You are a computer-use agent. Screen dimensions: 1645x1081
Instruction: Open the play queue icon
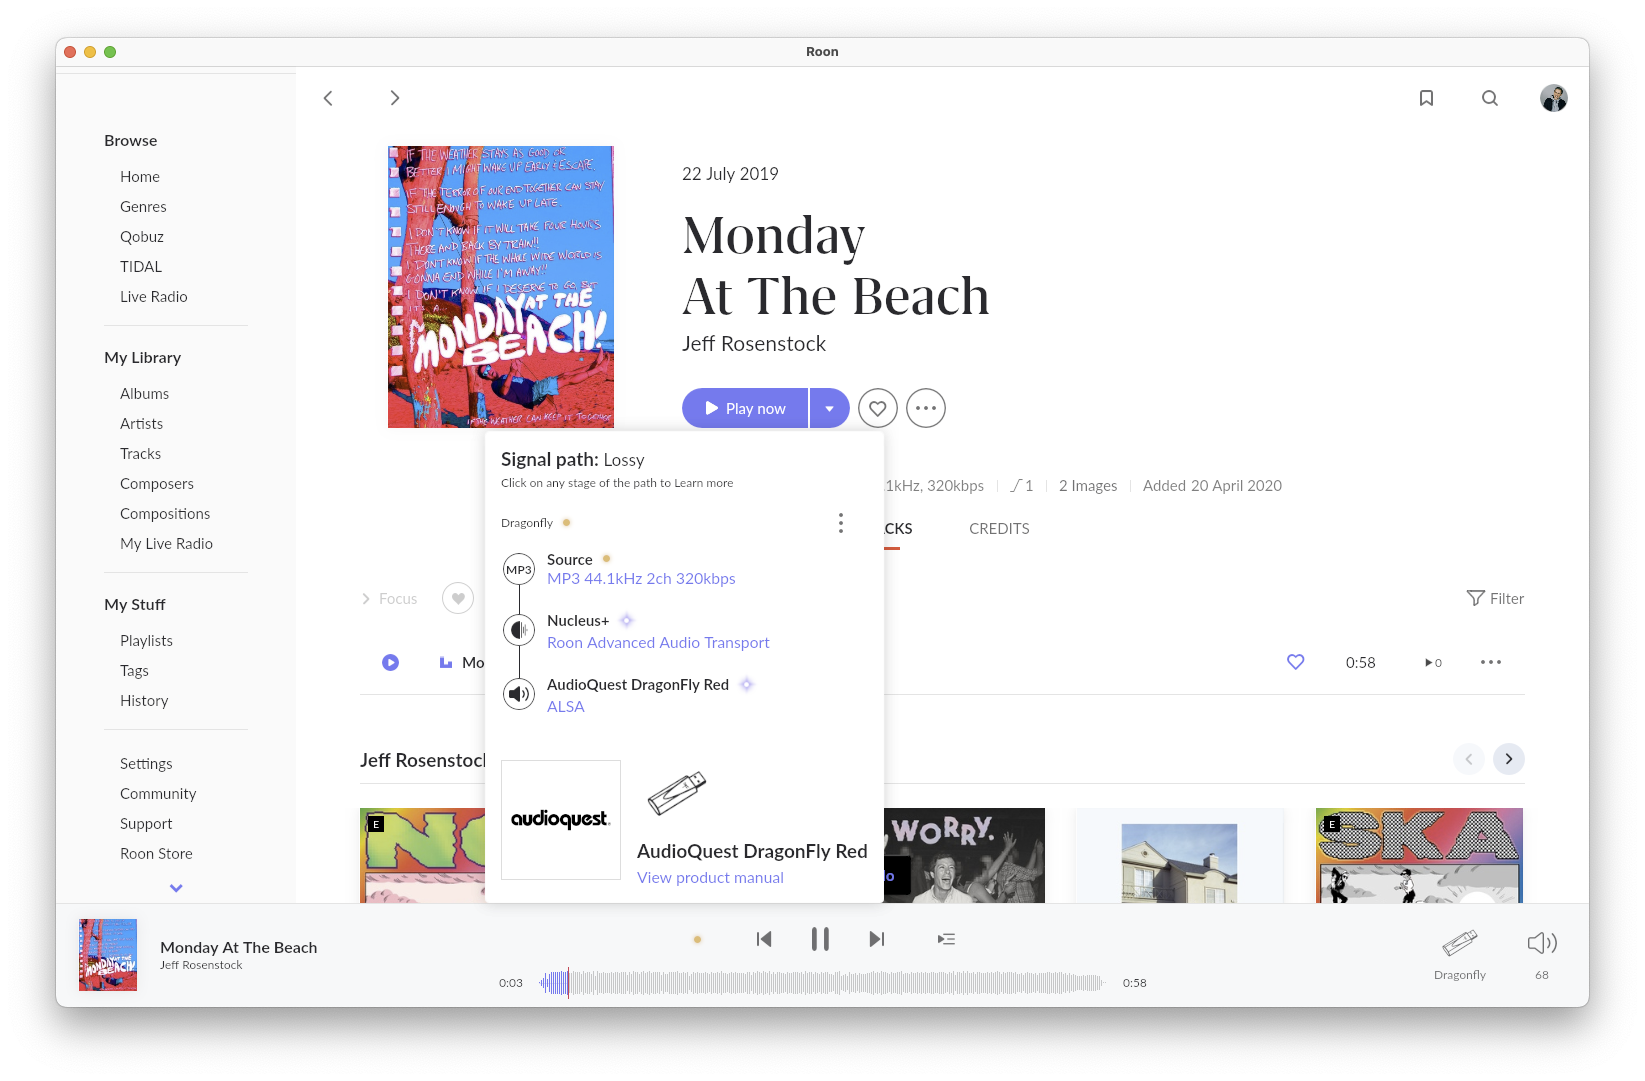coord(946,939)
